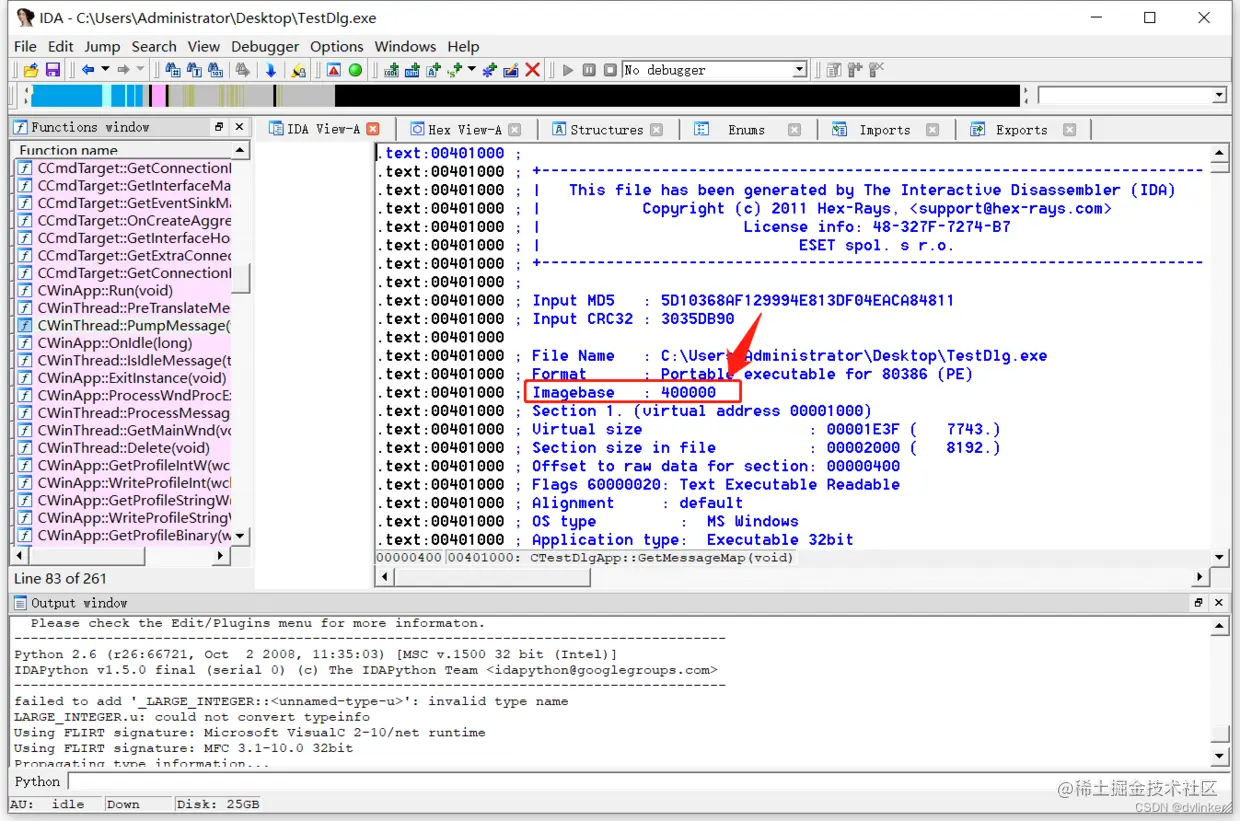This screenshot has width=1240, height=821.
Task: Click the Python command input field
Action: click(648, 781)
